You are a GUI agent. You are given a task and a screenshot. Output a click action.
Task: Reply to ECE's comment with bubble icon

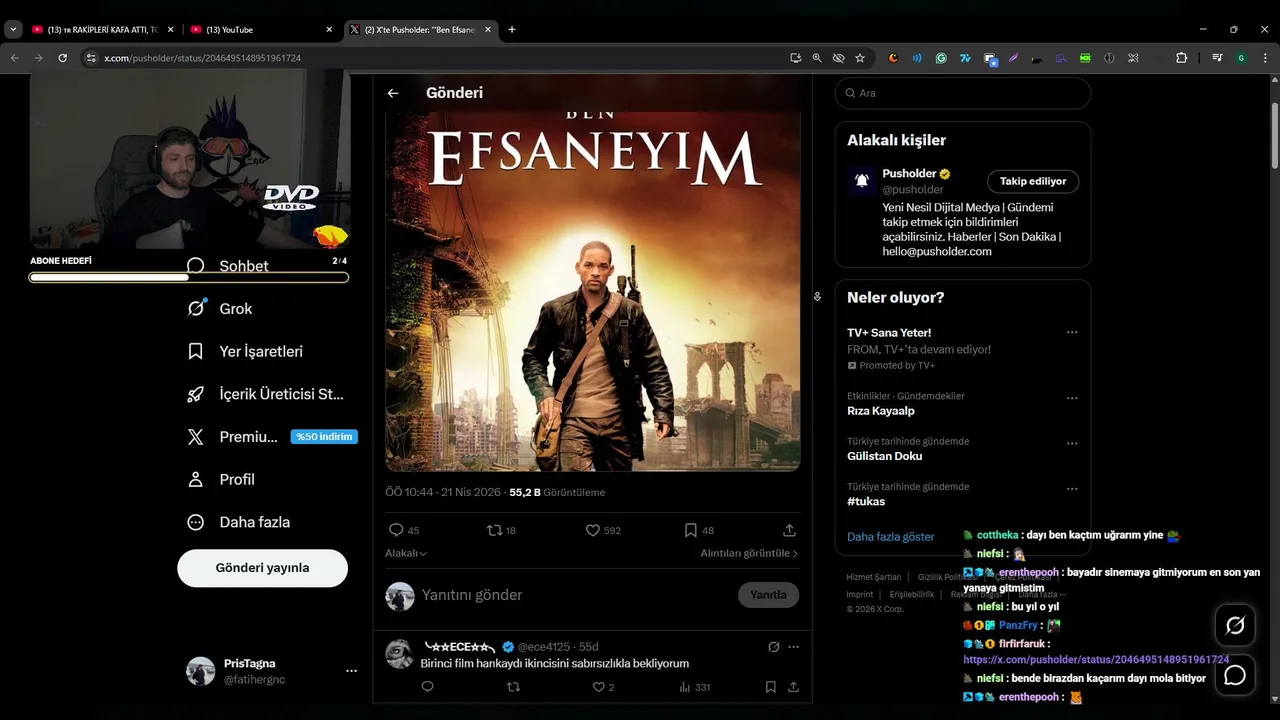[x=427, y=687]
